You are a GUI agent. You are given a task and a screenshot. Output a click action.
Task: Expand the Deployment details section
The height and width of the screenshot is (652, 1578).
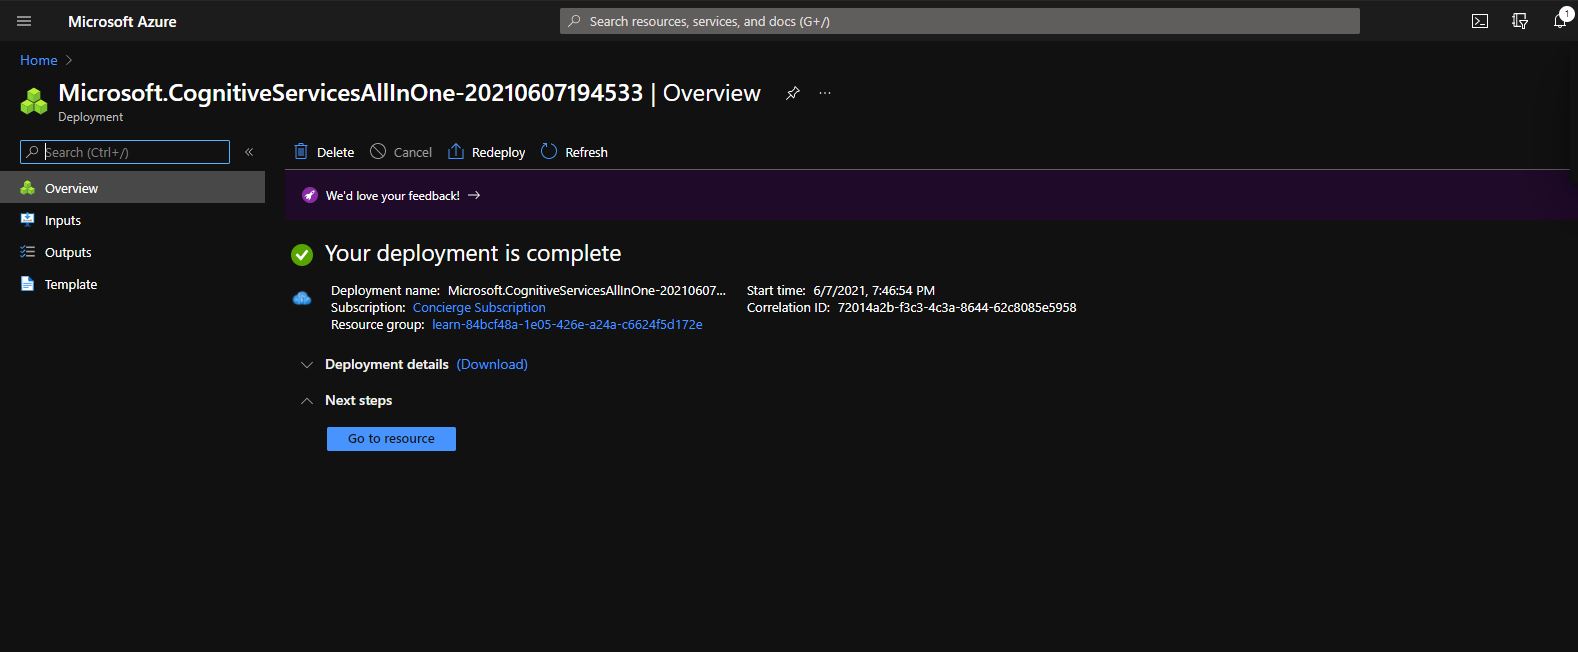[307, 365]
